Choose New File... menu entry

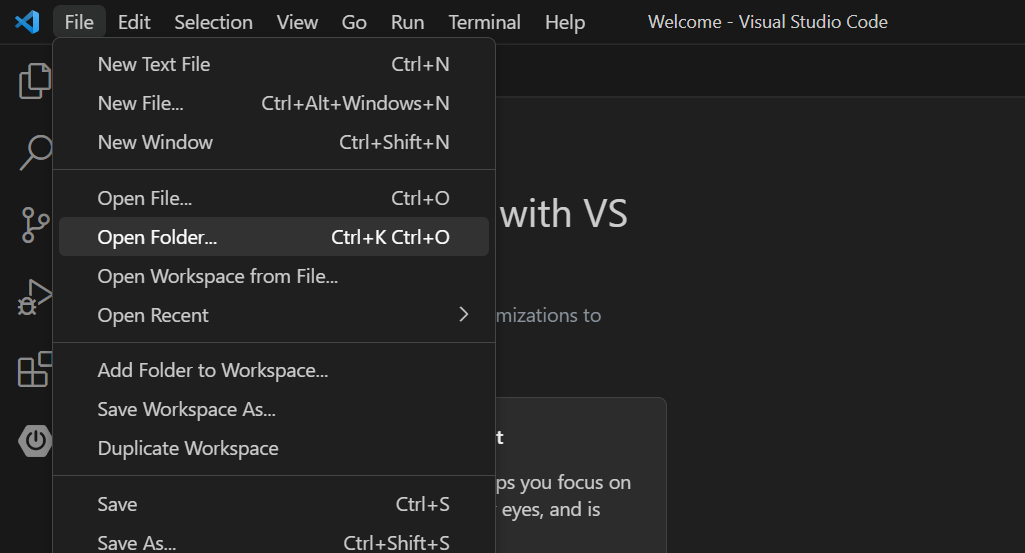tap(274, 103)
